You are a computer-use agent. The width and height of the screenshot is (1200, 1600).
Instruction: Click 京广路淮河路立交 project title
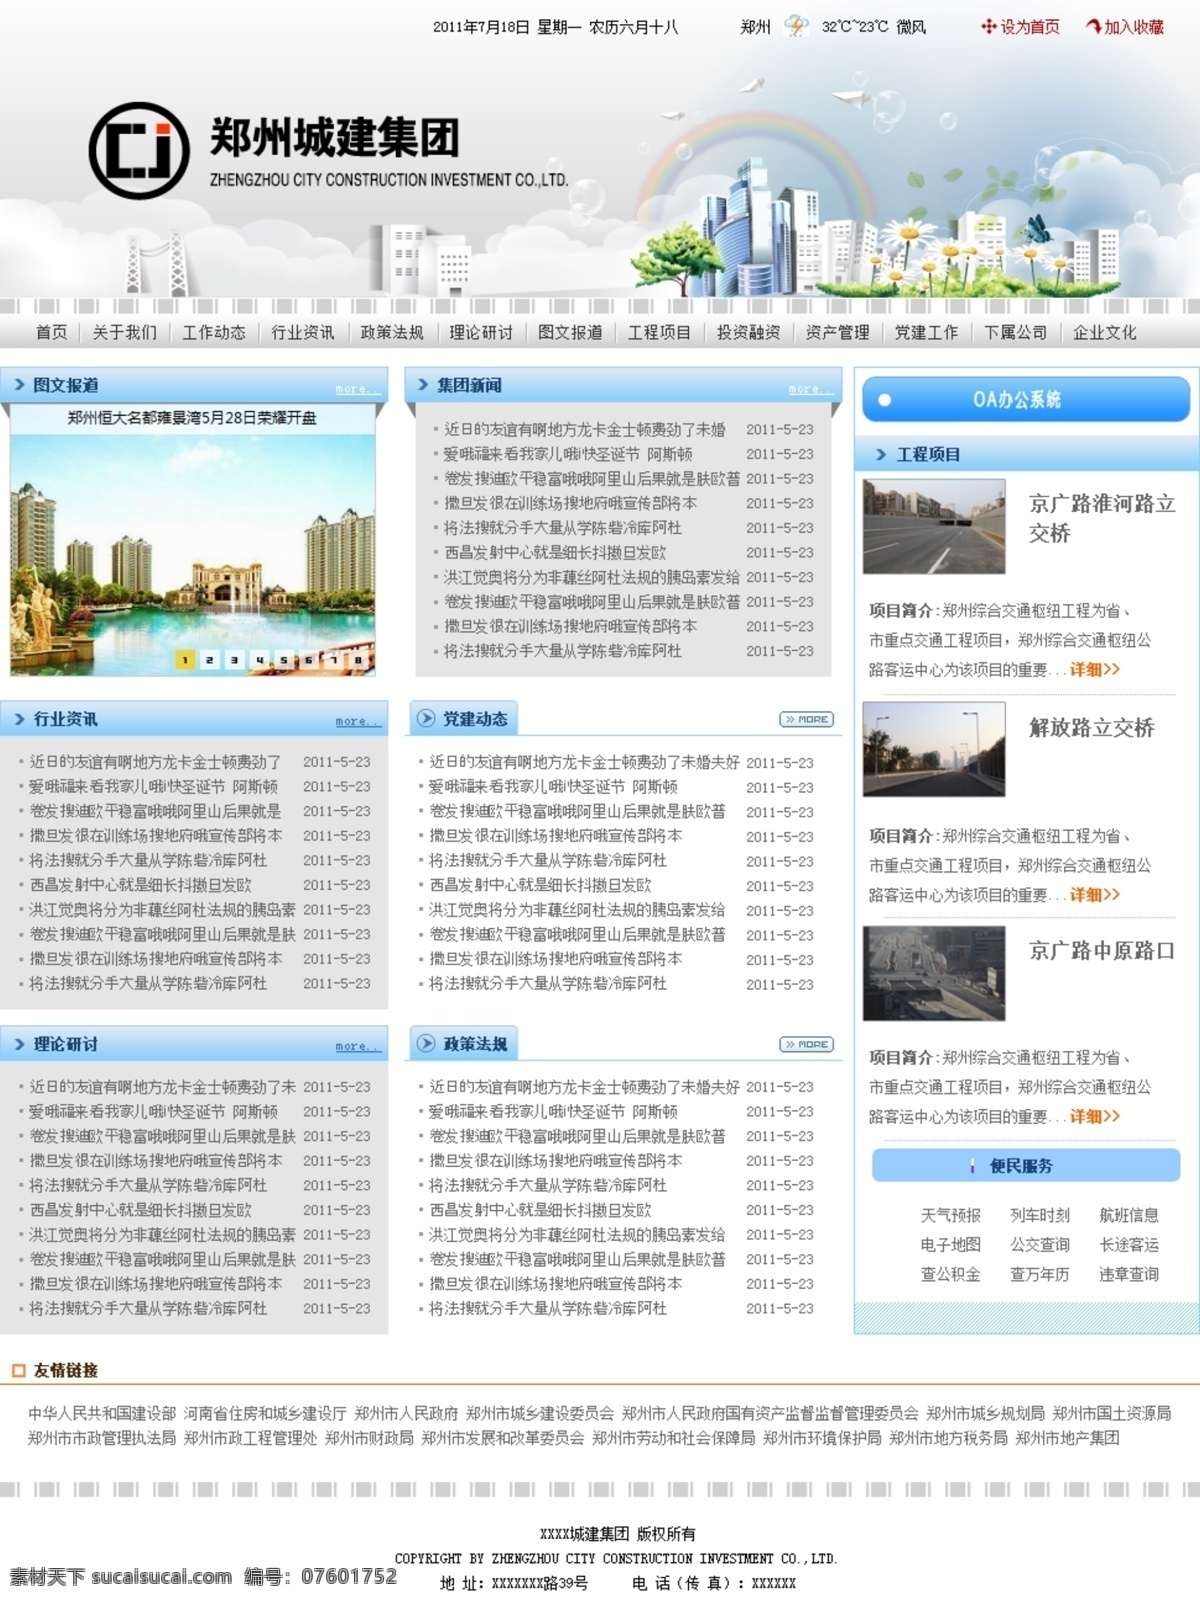click(1102, 518)
